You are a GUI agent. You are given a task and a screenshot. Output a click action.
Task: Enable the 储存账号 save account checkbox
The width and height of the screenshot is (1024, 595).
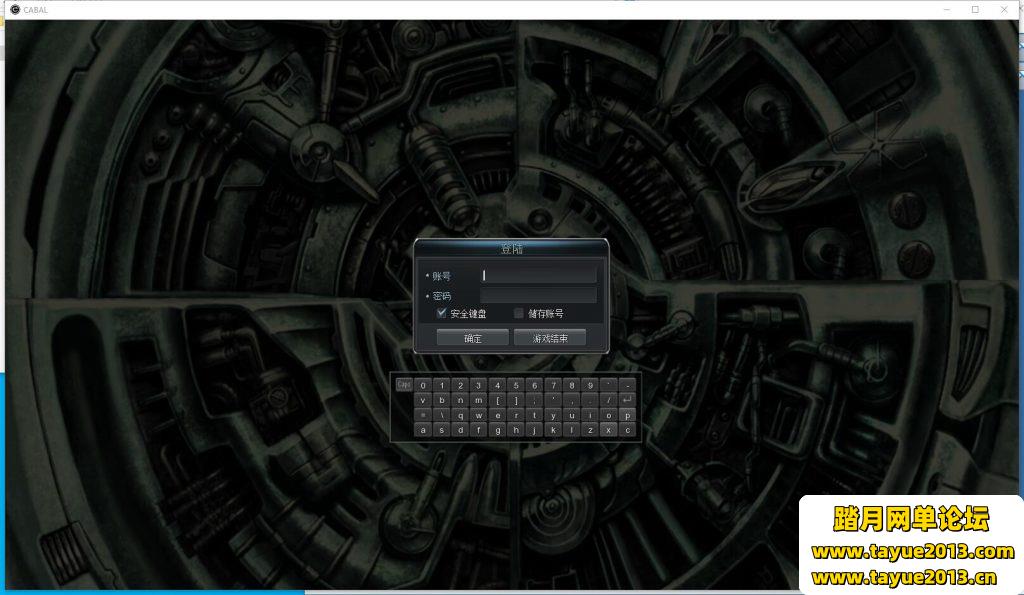point(519,314)
